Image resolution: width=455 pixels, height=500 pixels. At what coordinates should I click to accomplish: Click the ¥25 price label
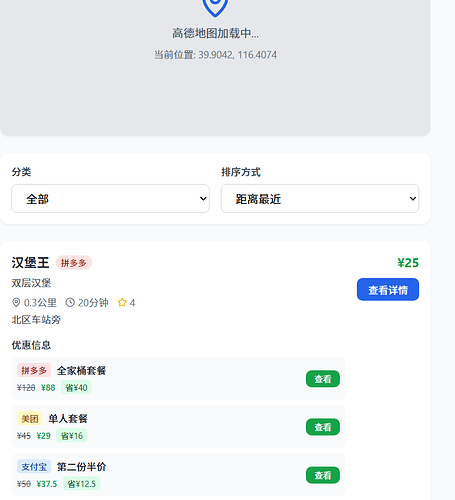click(408, 263)
